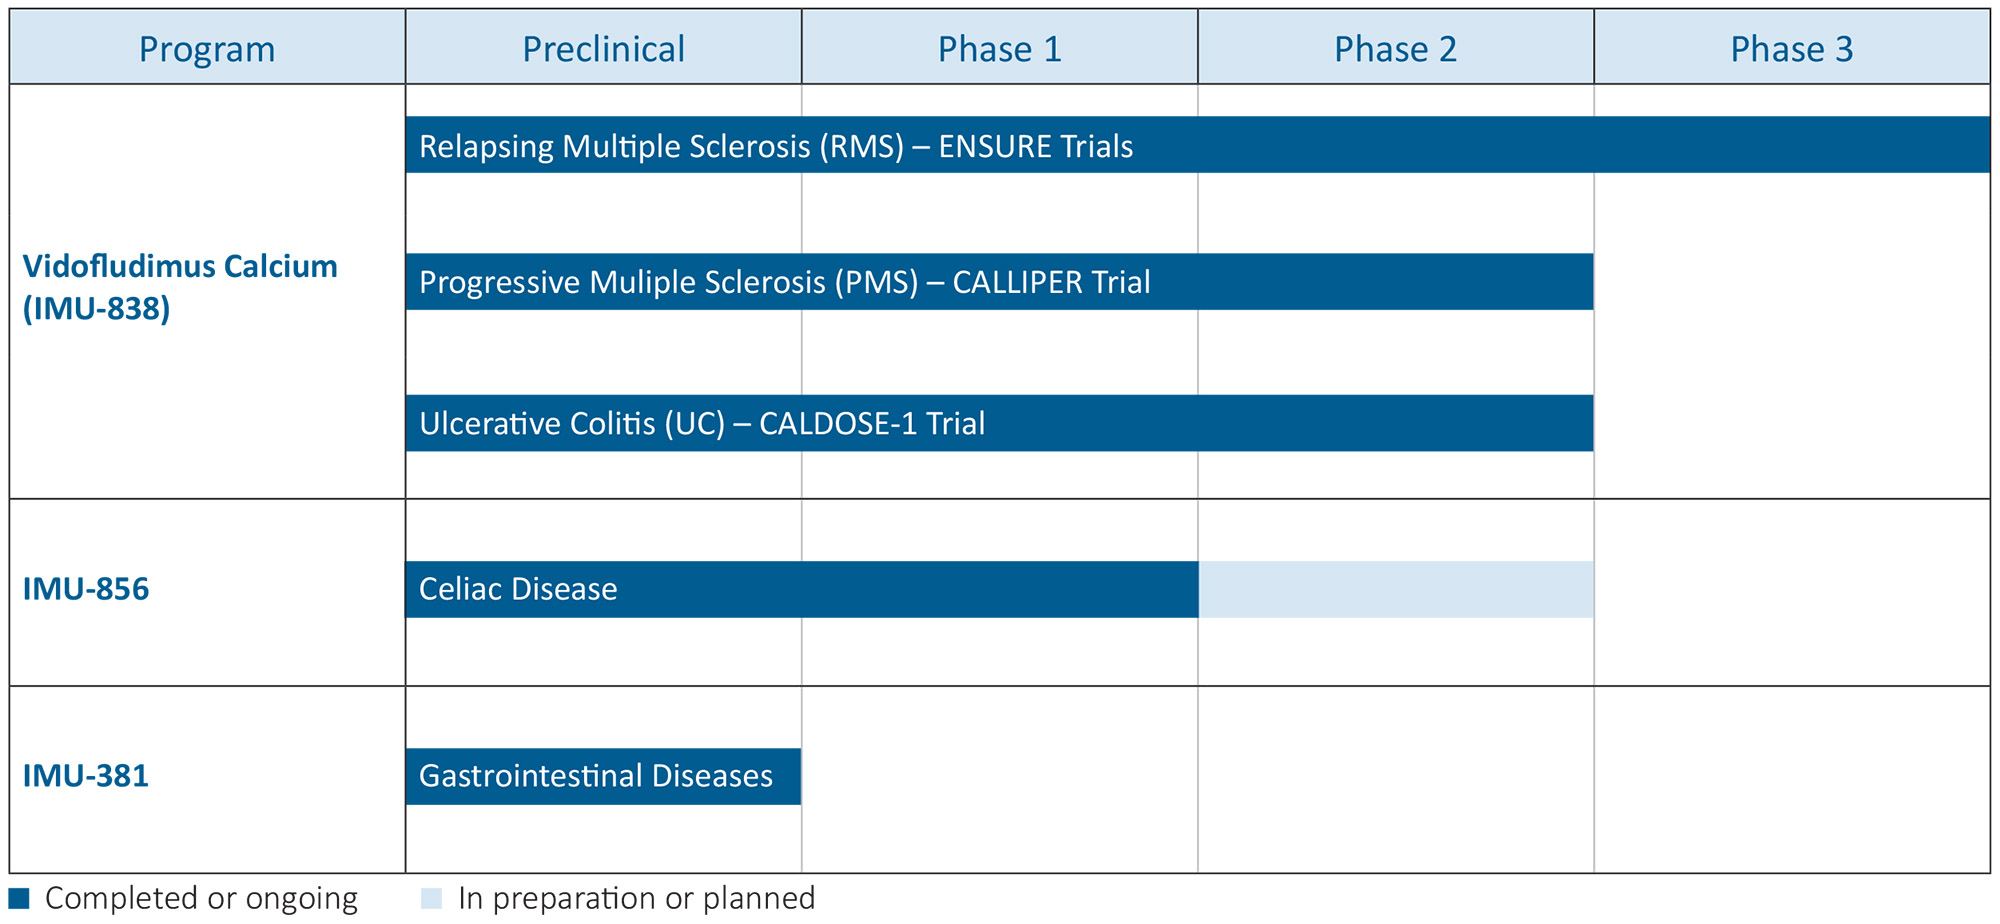Select the IMU-856 program label

pyautogui.click(x=86, y=589)
